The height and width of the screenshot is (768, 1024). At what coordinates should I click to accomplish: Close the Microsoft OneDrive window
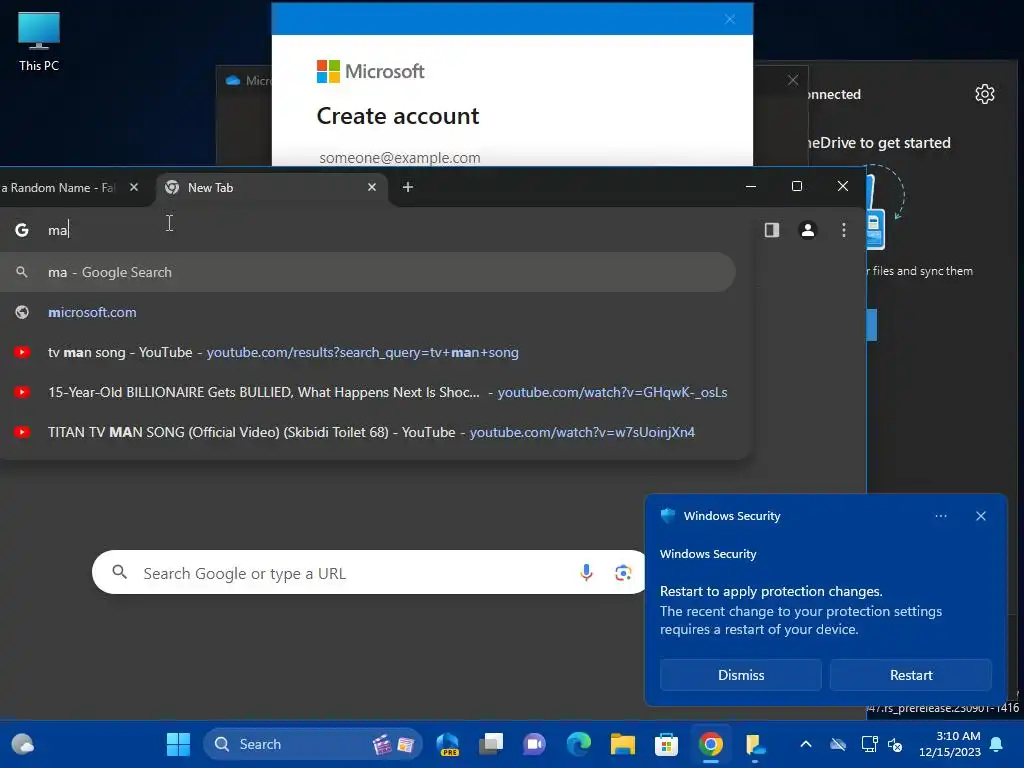point(793,80)
